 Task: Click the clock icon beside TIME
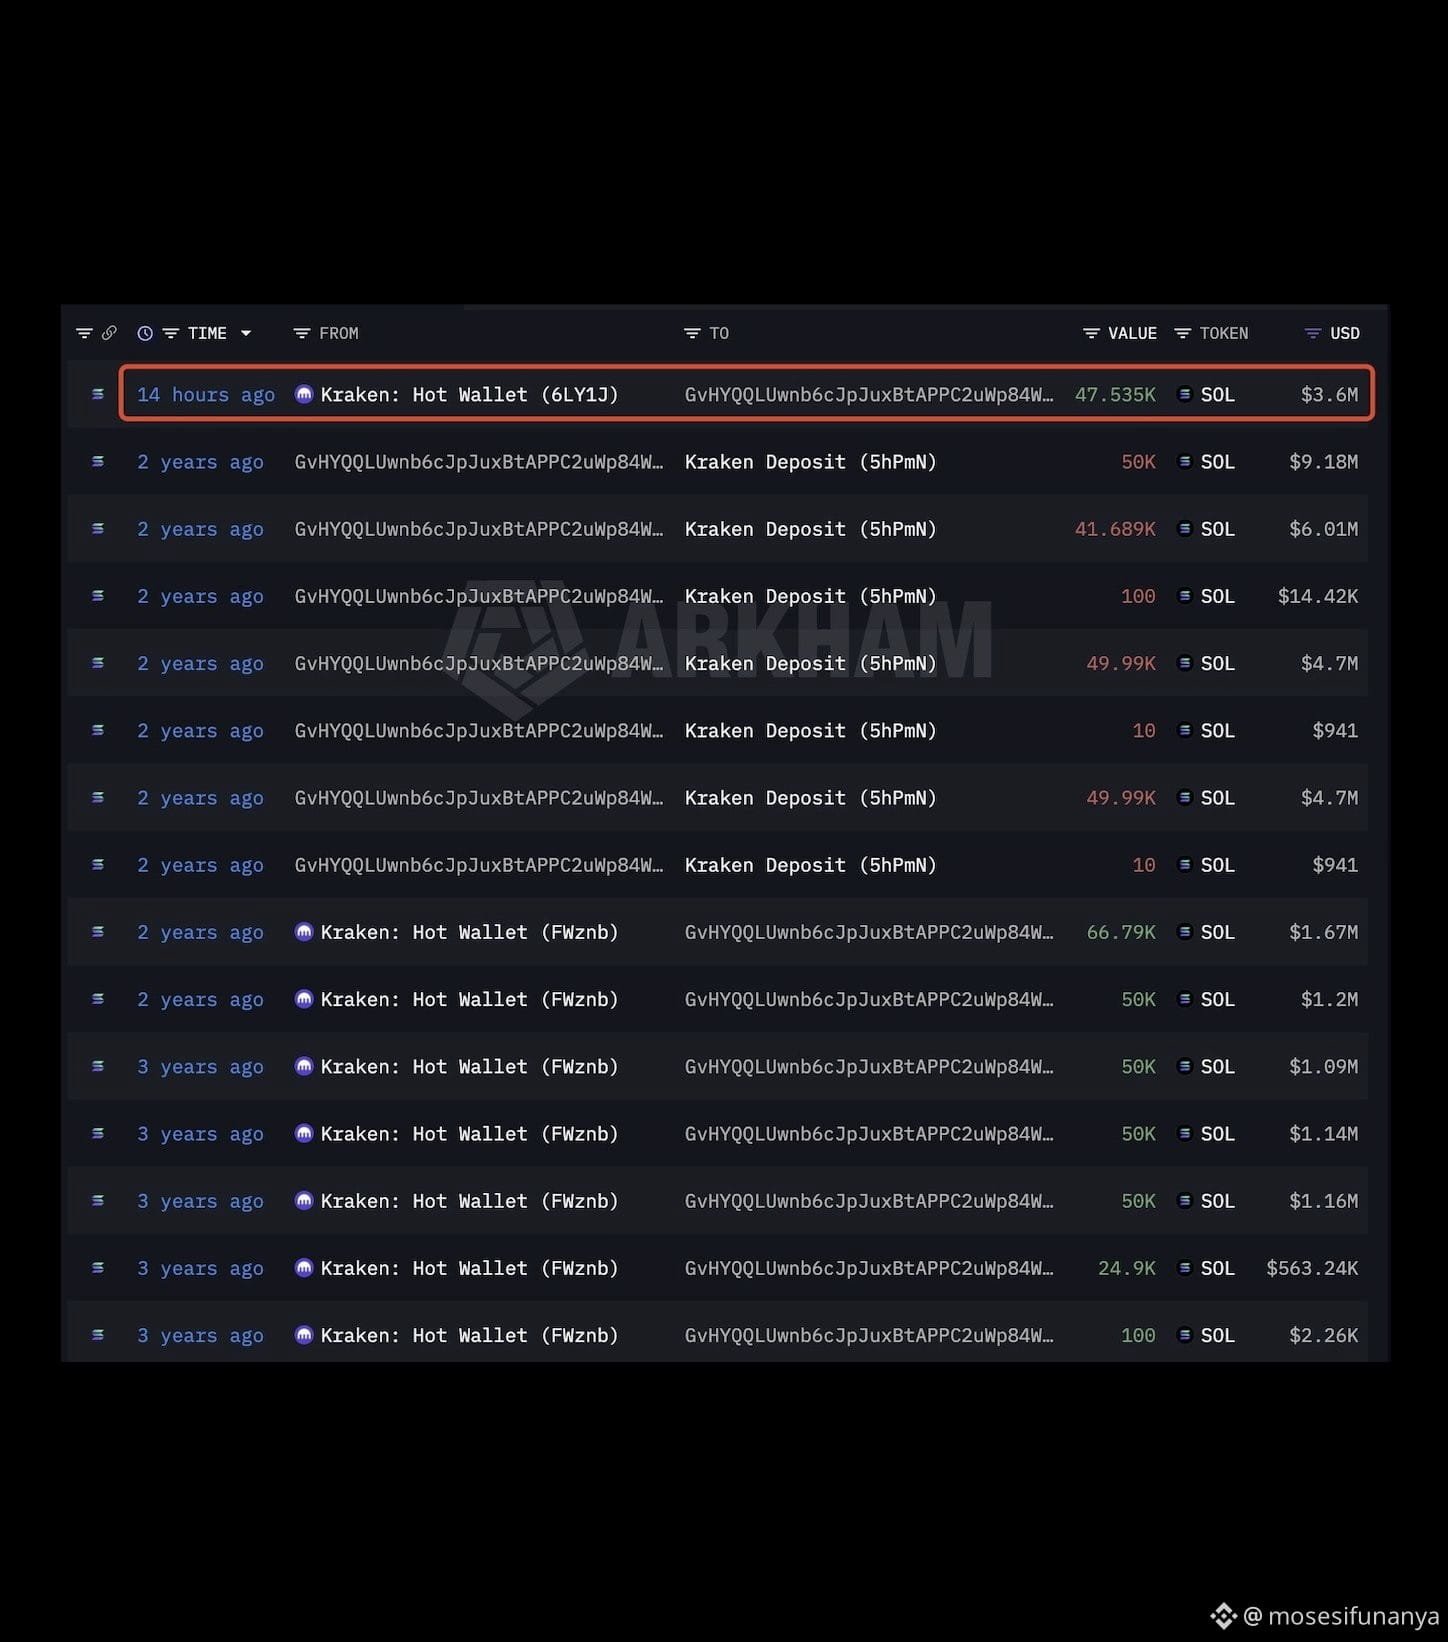pos(145,333)
